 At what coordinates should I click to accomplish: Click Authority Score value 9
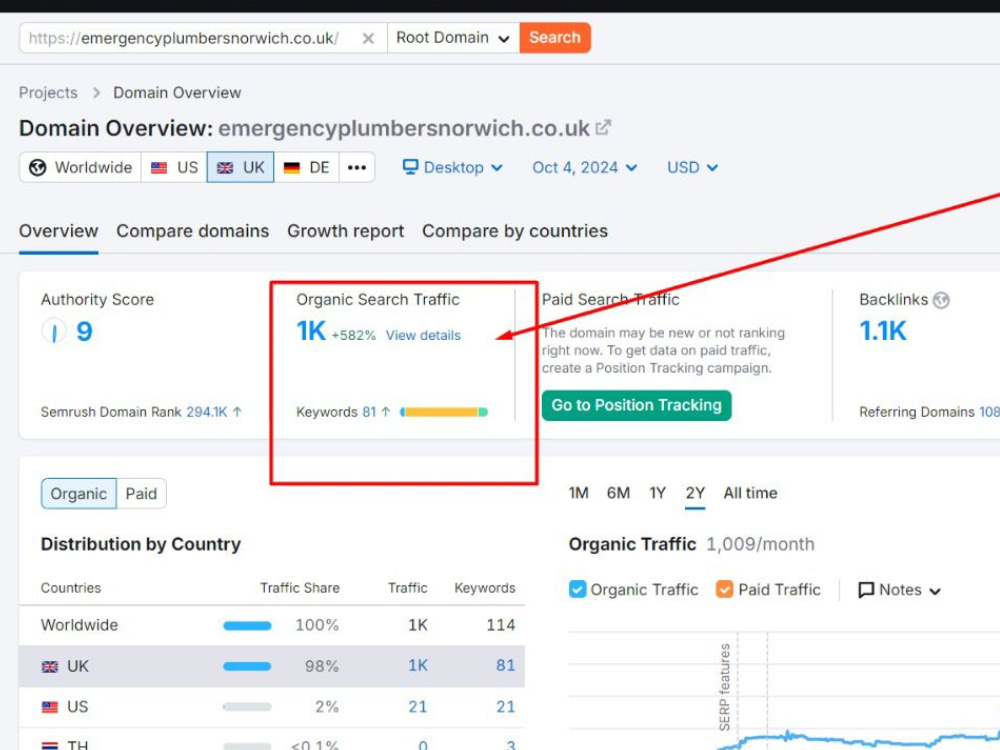coord(84,332)
